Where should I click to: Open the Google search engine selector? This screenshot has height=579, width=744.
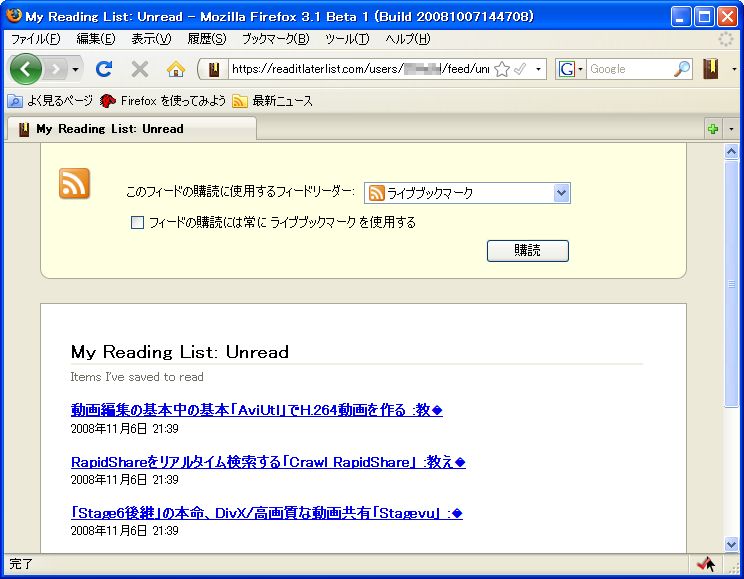coord(570,69)
